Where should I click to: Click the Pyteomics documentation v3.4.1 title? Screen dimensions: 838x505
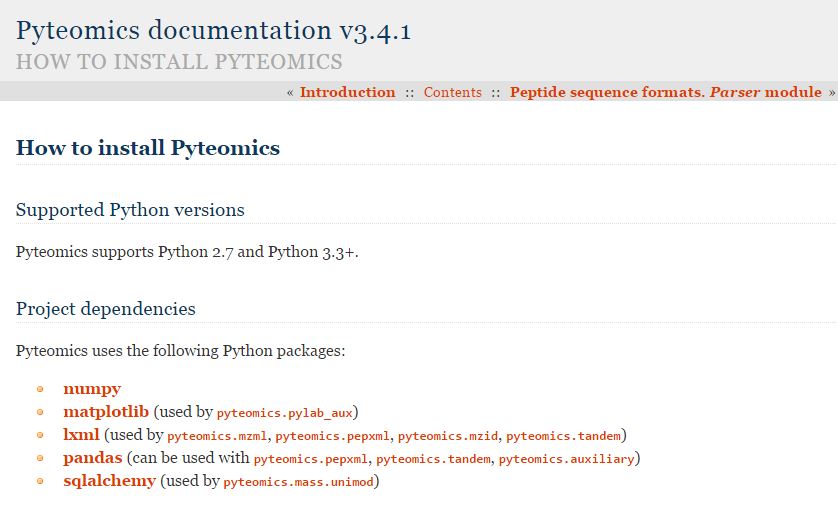[x=213, y=30]
